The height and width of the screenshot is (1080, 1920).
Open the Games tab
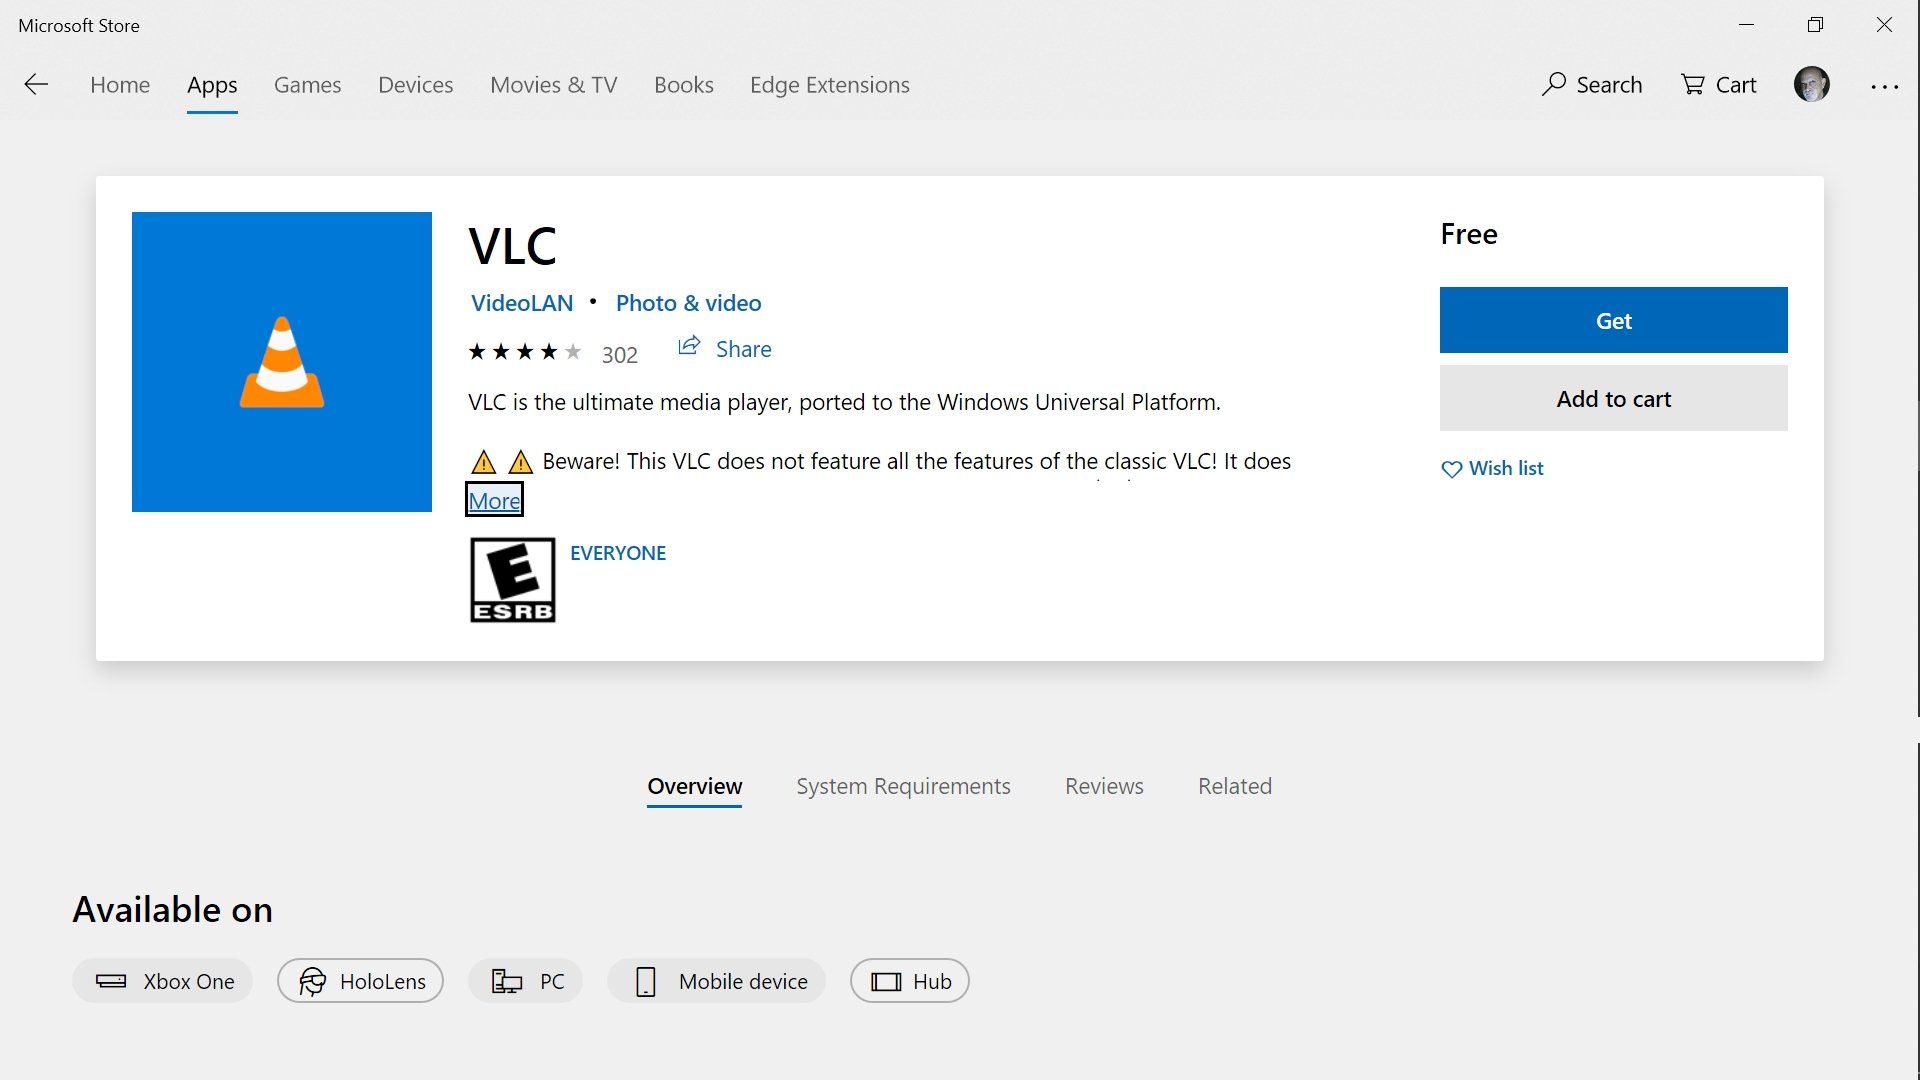[308, 85]
